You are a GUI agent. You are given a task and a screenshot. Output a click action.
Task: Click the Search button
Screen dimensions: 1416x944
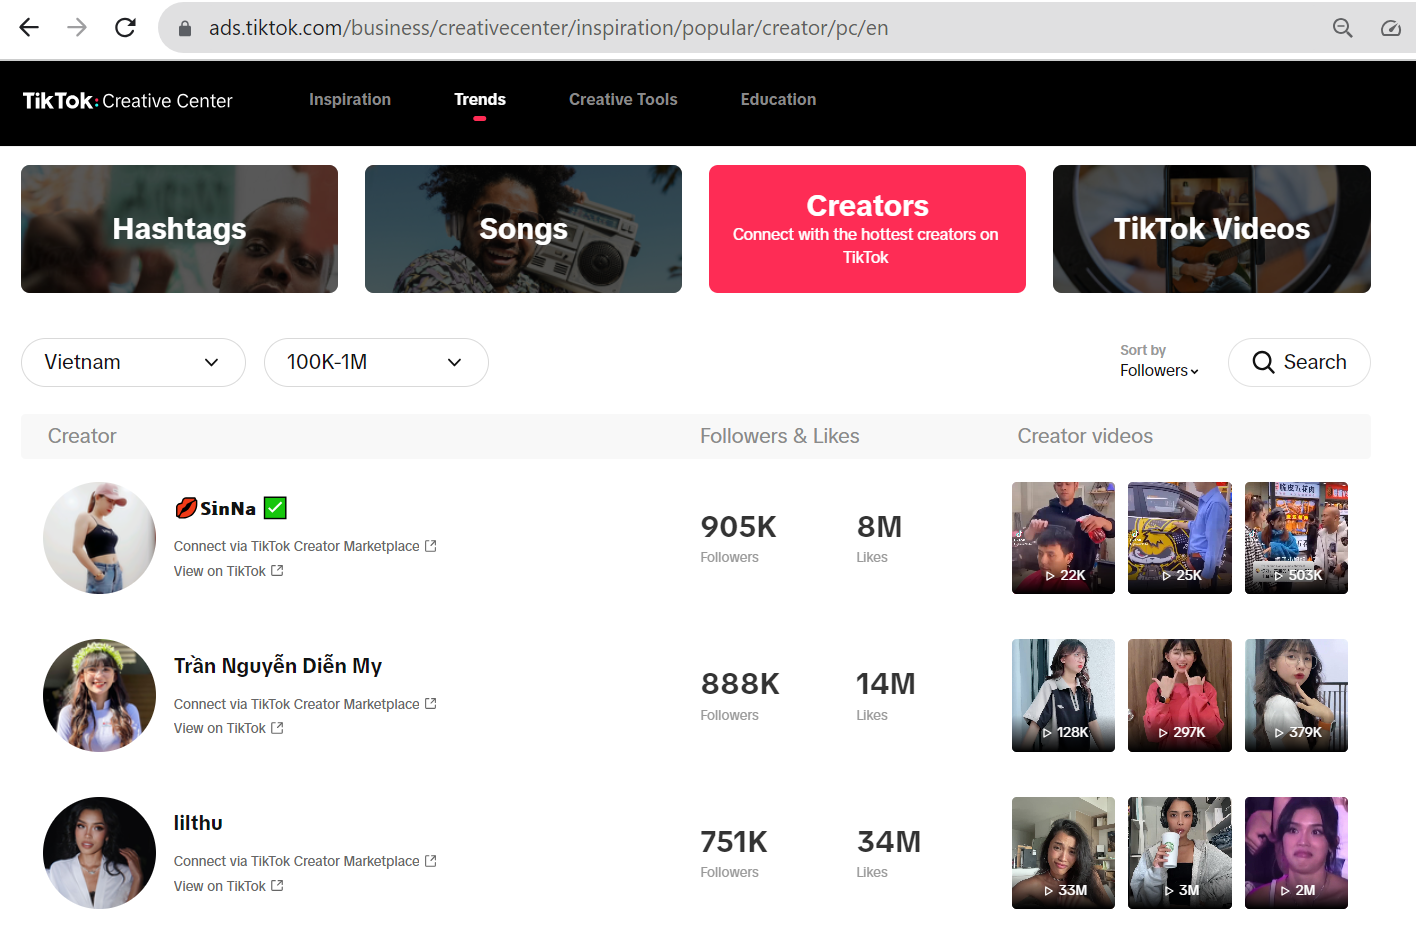pos(1299,362)
